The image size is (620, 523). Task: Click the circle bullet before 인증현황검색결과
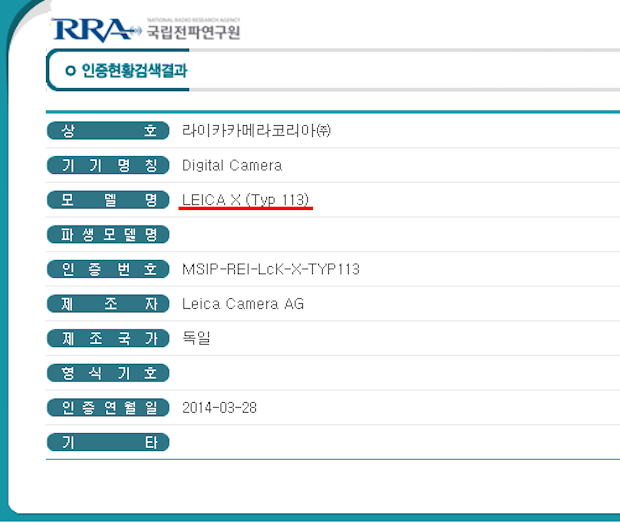pyautogui.click(x=69, y=71)
